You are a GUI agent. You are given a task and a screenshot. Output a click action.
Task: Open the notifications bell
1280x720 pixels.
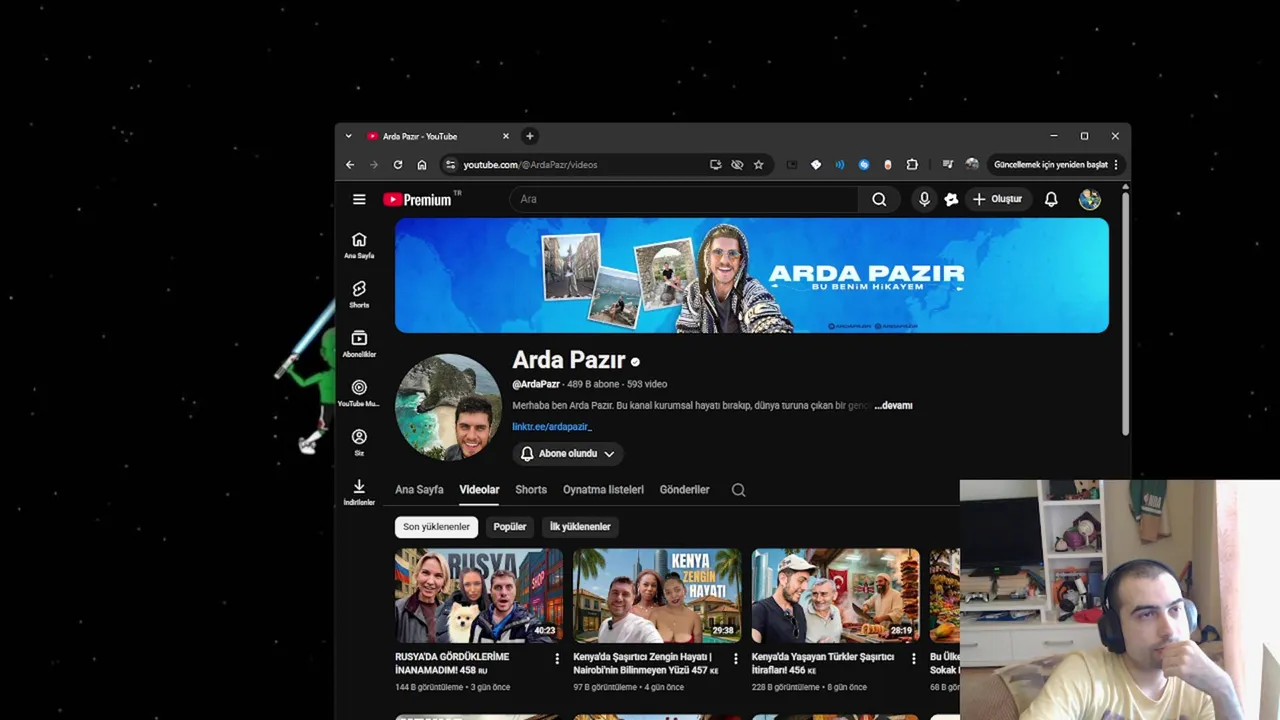point(1051,199)
